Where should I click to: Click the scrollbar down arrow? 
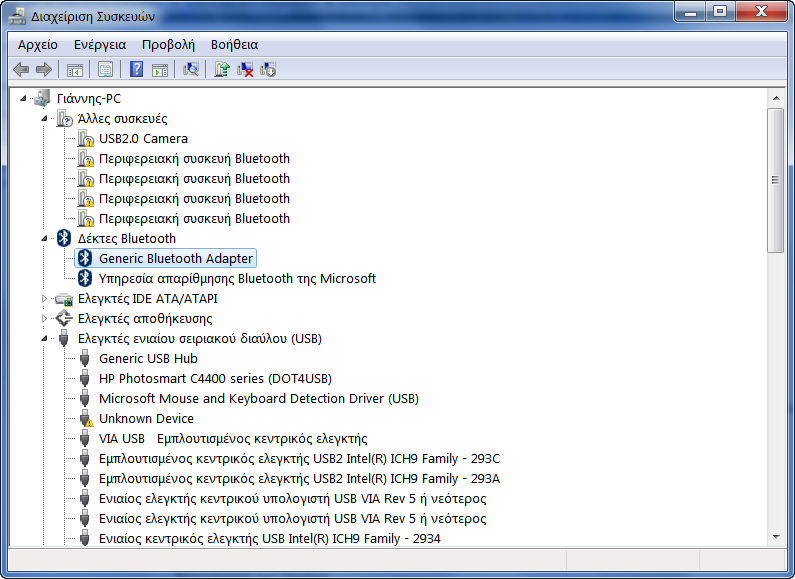(x=776, y=537)
